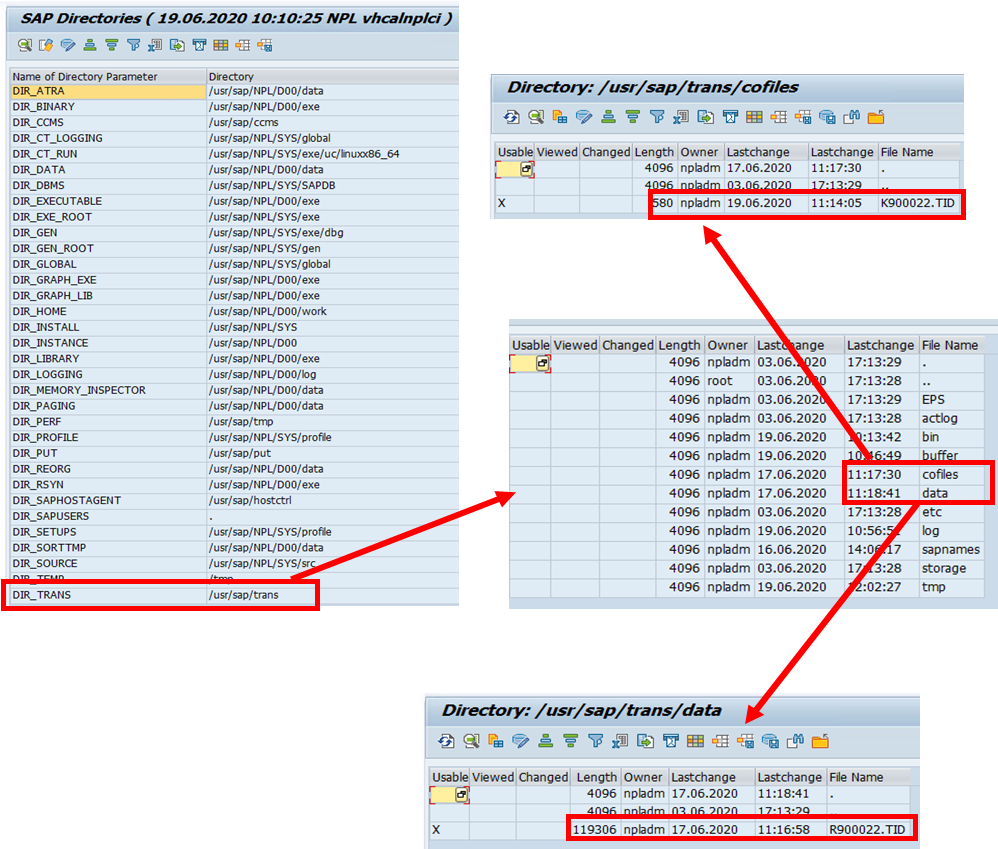Open Details icon in SAP Directories toolbar
The height and width of the screenshot is (849, 998).
25,45
